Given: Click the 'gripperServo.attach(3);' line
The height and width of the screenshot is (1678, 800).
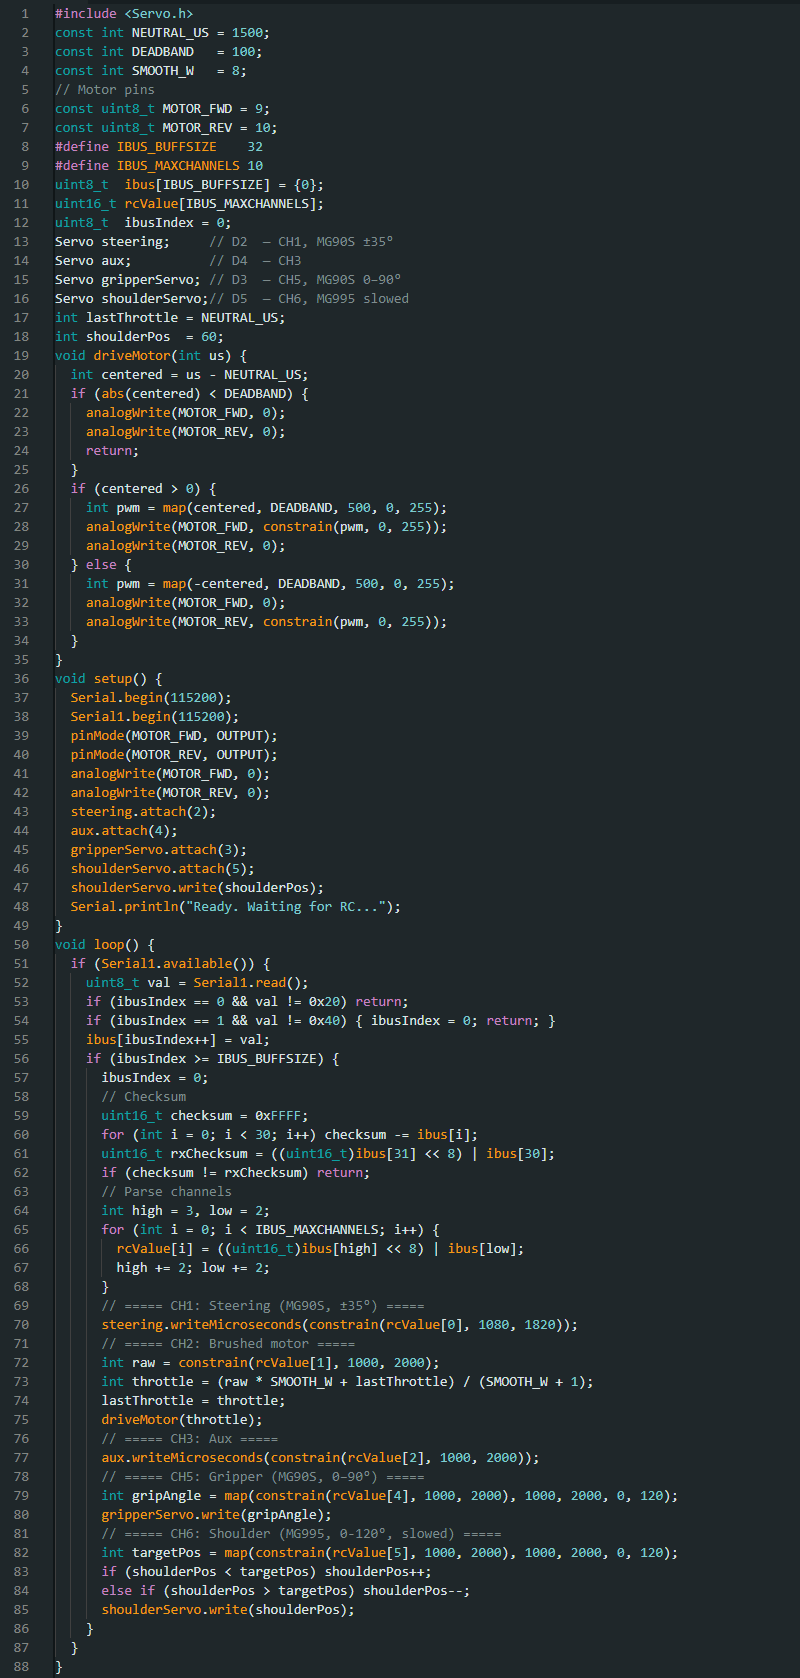Looking at the screenshot, I should pyautogui.click(x=158, y=850).
